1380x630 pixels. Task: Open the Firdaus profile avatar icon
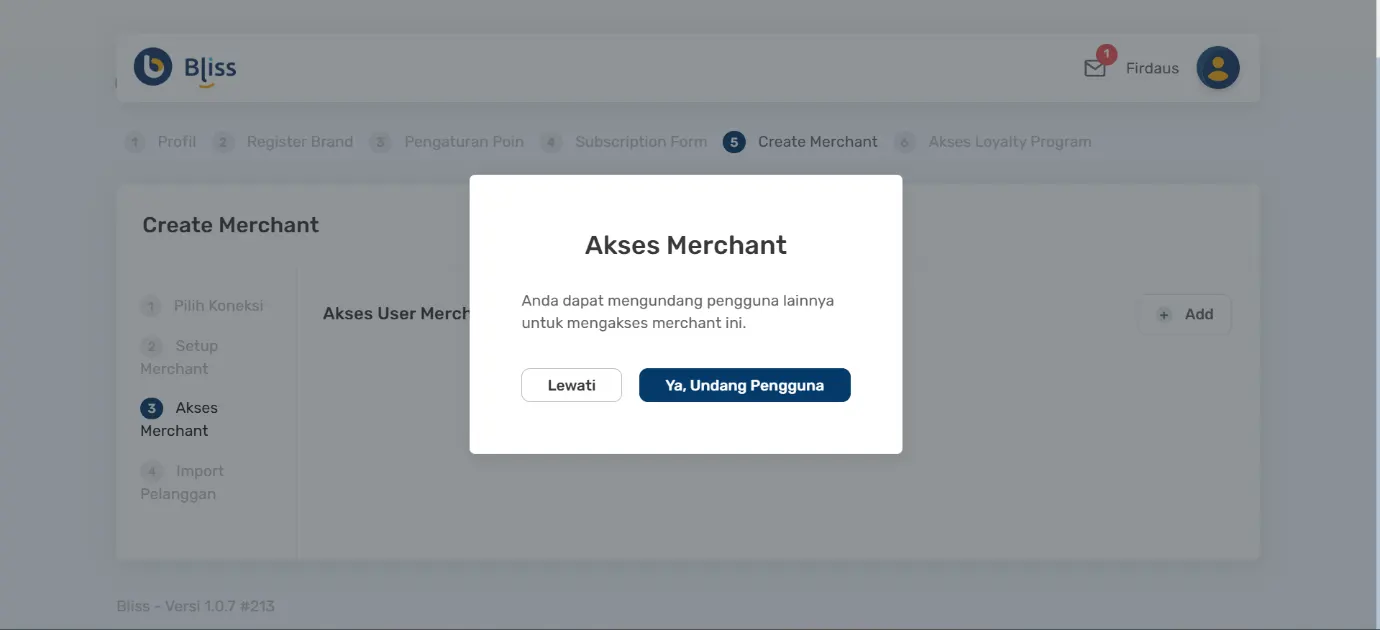(x=1218, y=67)
